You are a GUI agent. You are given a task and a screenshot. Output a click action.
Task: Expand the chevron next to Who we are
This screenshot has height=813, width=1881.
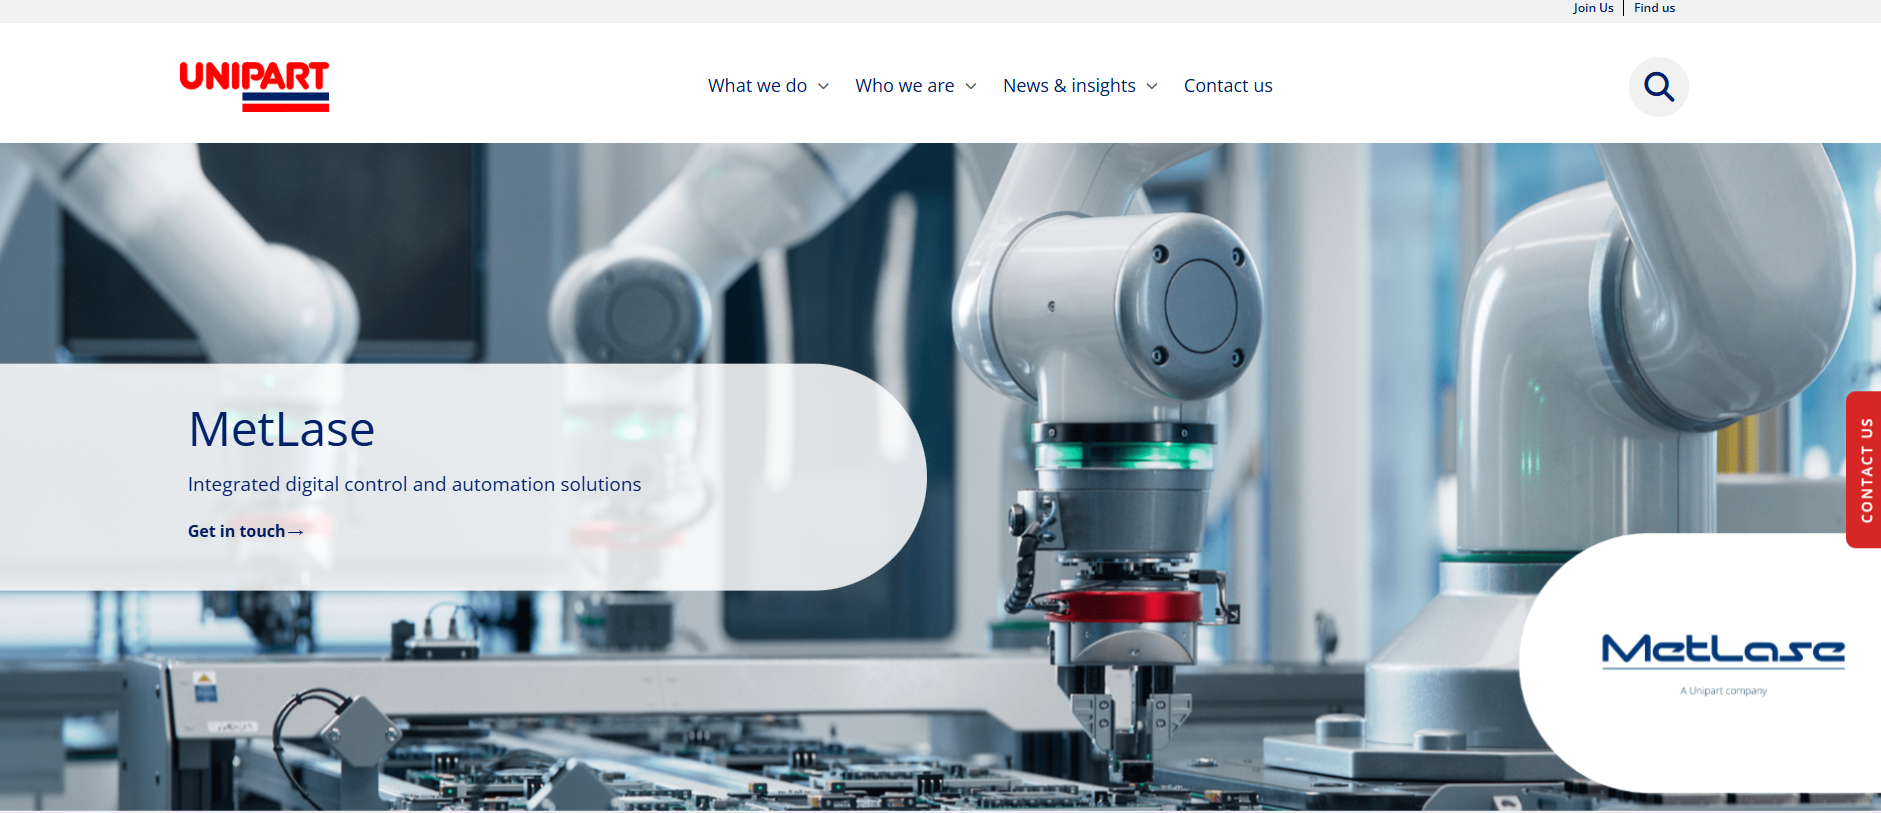(x=970, y=87)
